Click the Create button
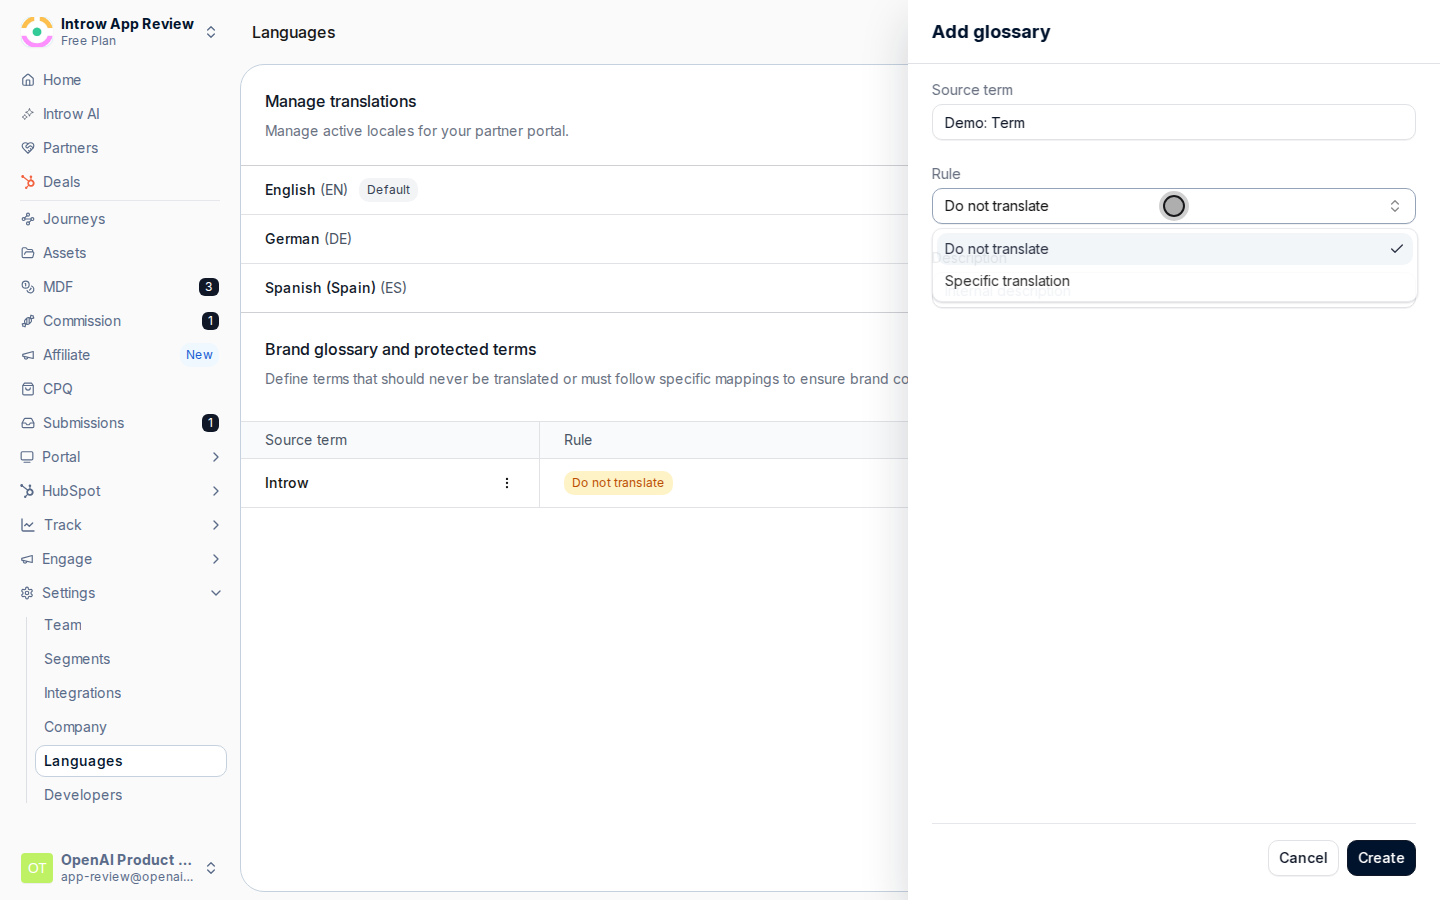 point(1381,858)
